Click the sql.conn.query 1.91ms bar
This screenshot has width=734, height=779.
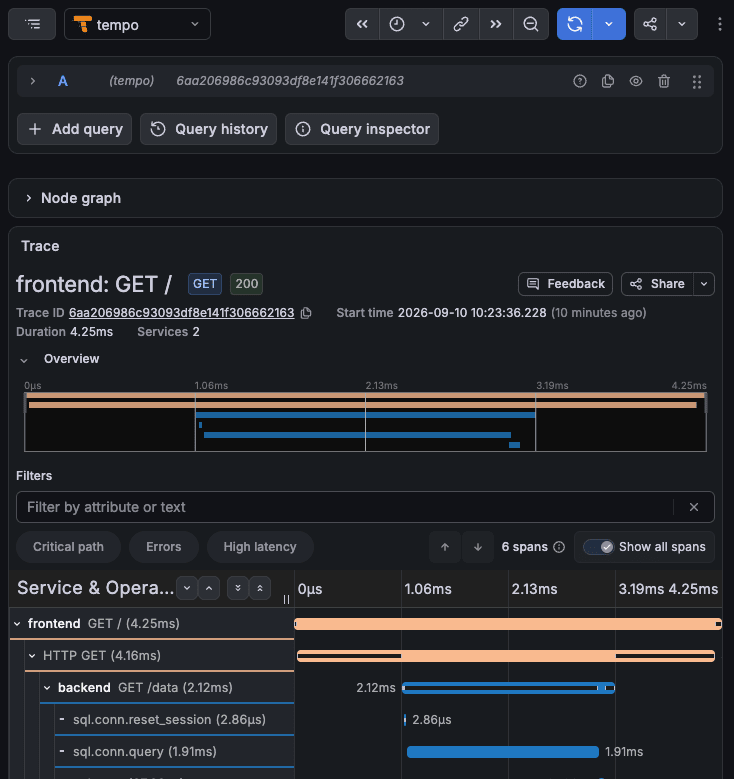pos(503,752)
